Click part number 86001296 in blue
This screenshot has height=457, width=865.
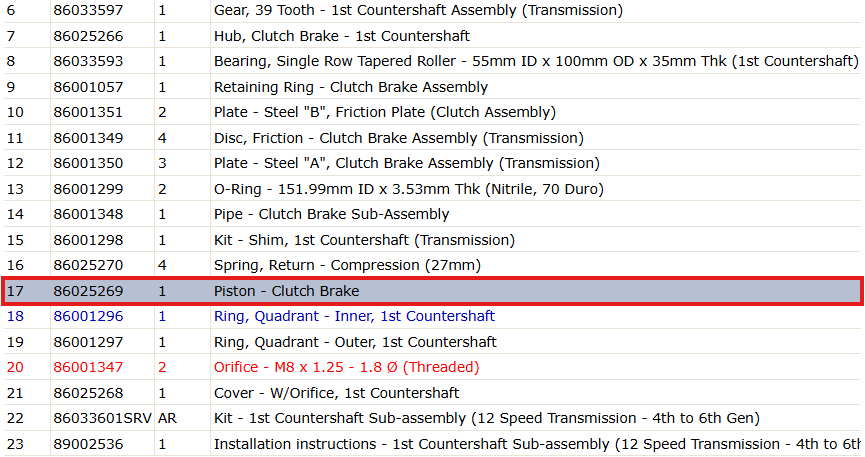[88, 316]
